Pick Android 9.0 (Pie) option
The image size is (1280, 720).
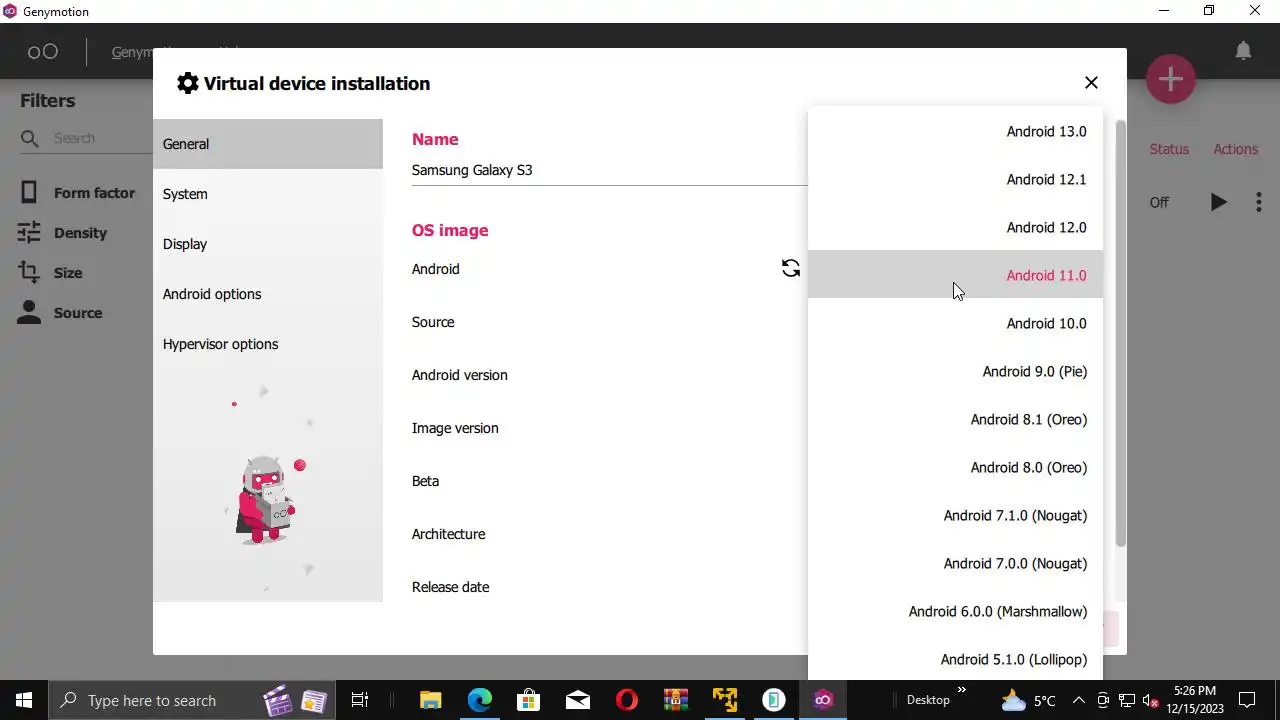coord(955,371)
